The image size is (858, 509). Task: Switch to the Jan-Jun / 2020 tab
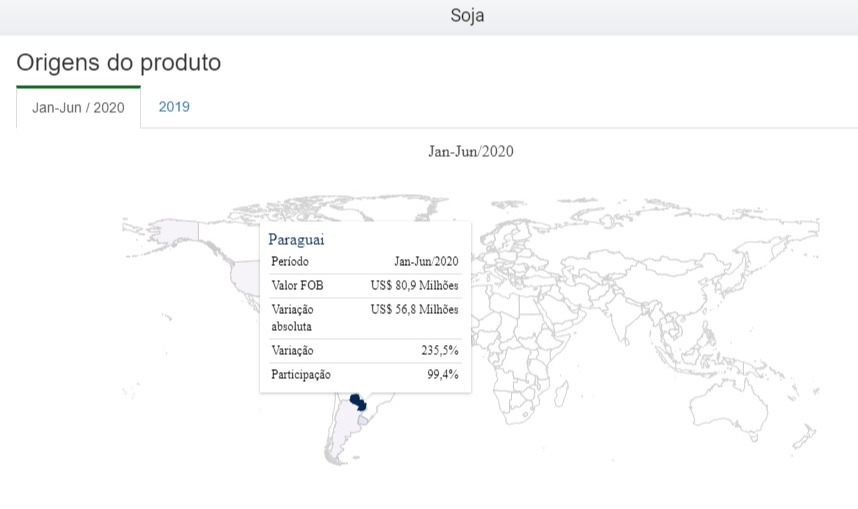click(78, 108)
